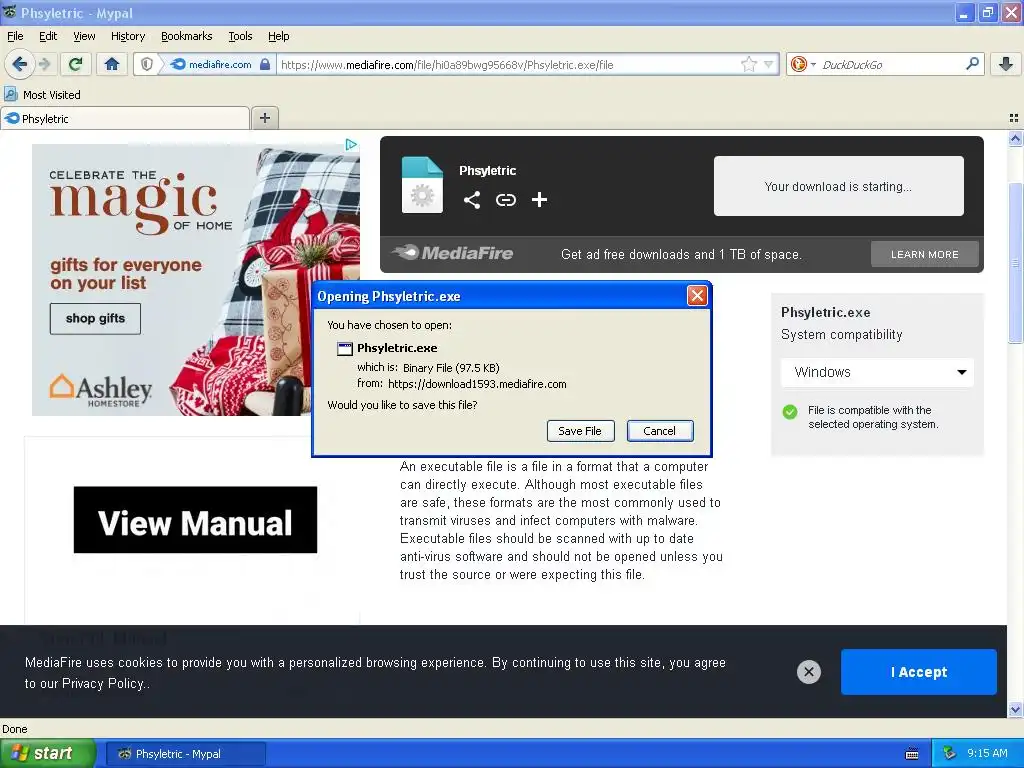
Task: Click the page scrollbar up arrow
Action: 1015,138
